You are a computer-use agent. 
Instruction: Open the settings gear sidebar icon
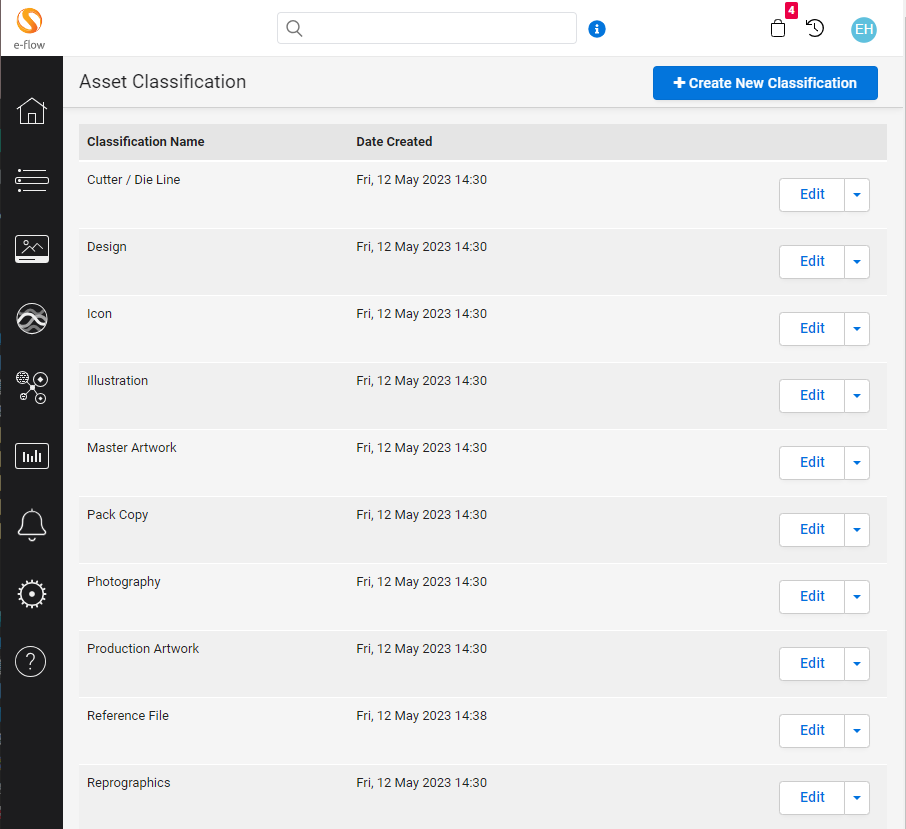32,594
